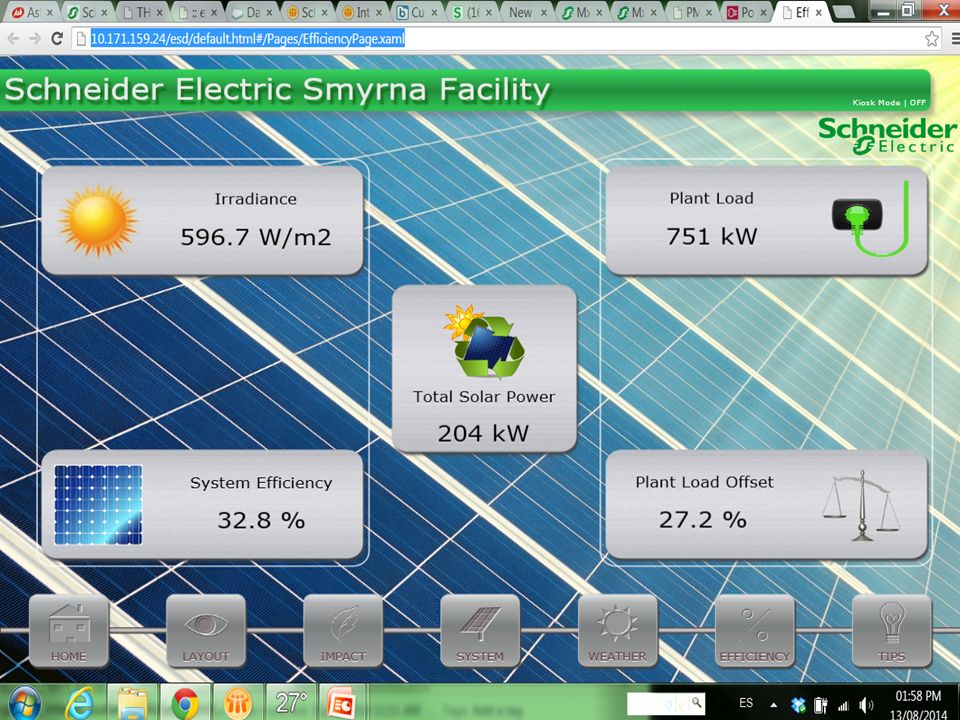
Task: Click the Total Solar Power value 204 kW
Action: click(x=483, y=433)
